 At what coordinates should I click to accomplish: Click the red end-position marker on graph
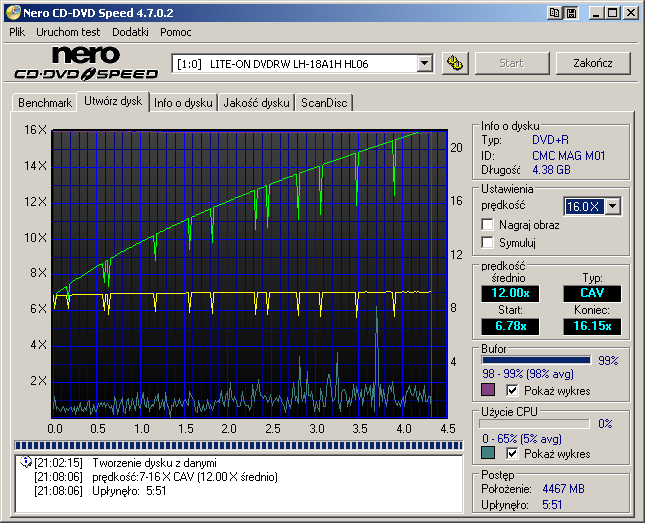tap(431, 274)
